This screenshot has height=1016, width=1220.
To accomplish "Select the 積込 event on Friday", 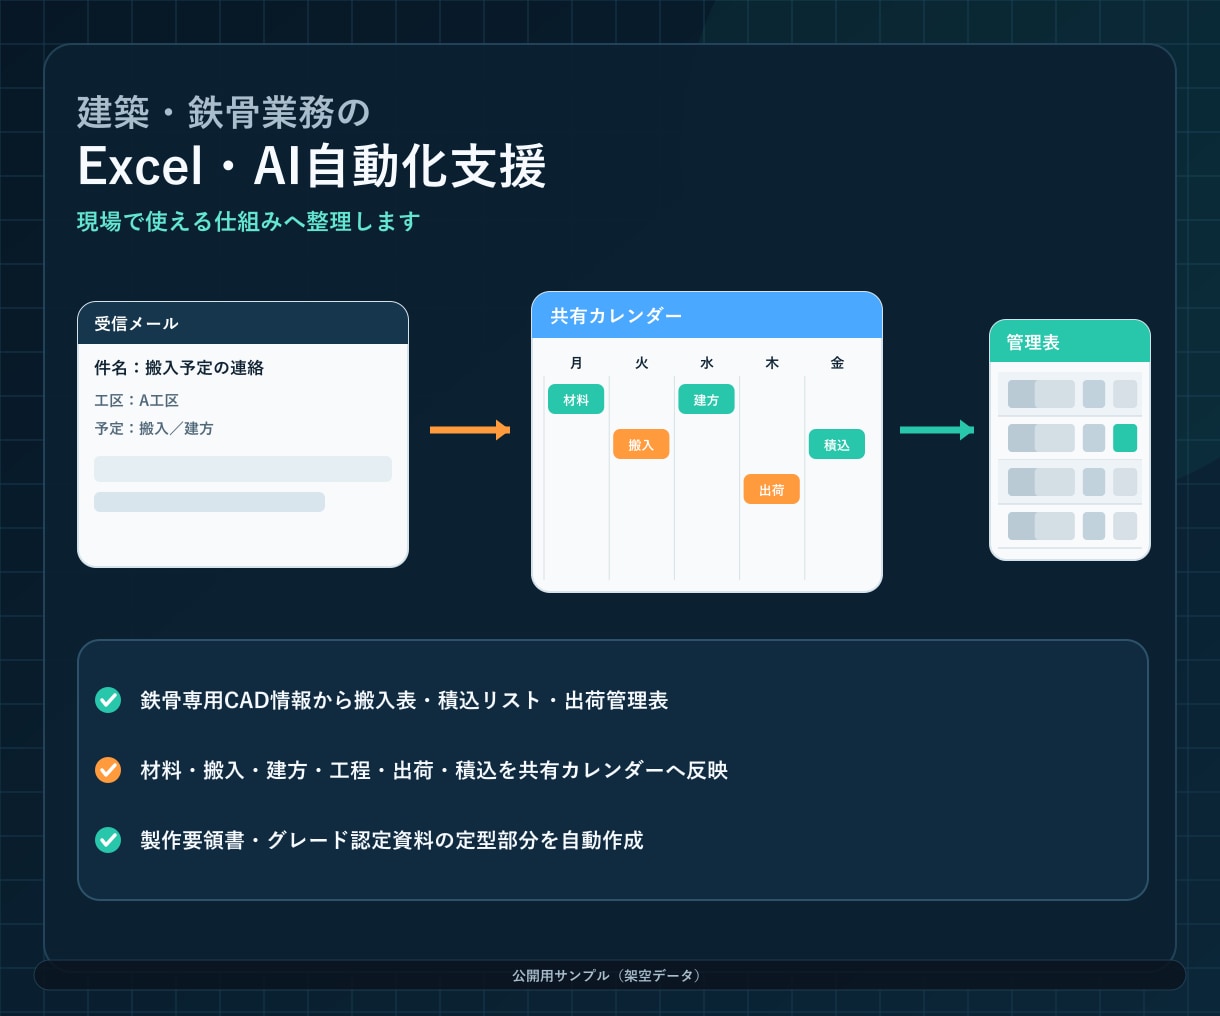I will point(837,444).
